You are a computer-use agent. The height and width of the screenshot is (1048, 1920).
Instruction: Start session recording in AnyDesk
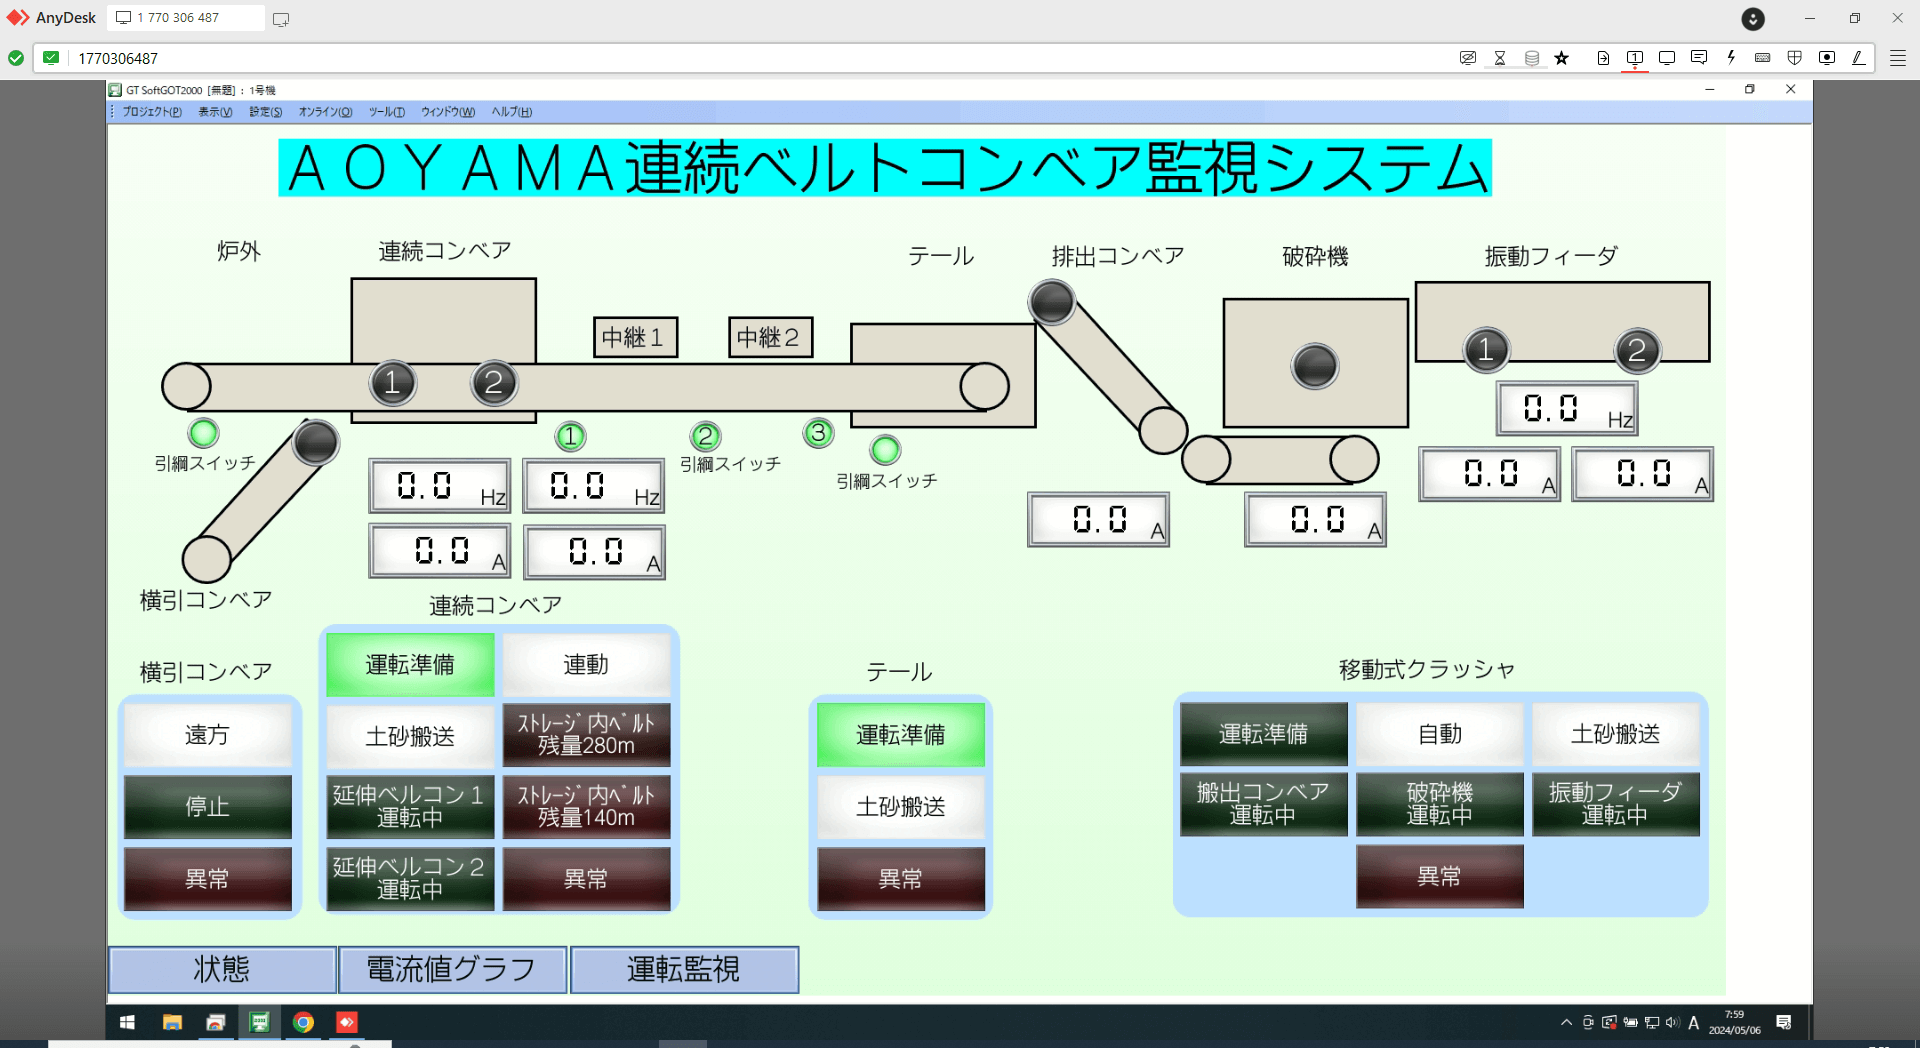(x=1827, y=57)
